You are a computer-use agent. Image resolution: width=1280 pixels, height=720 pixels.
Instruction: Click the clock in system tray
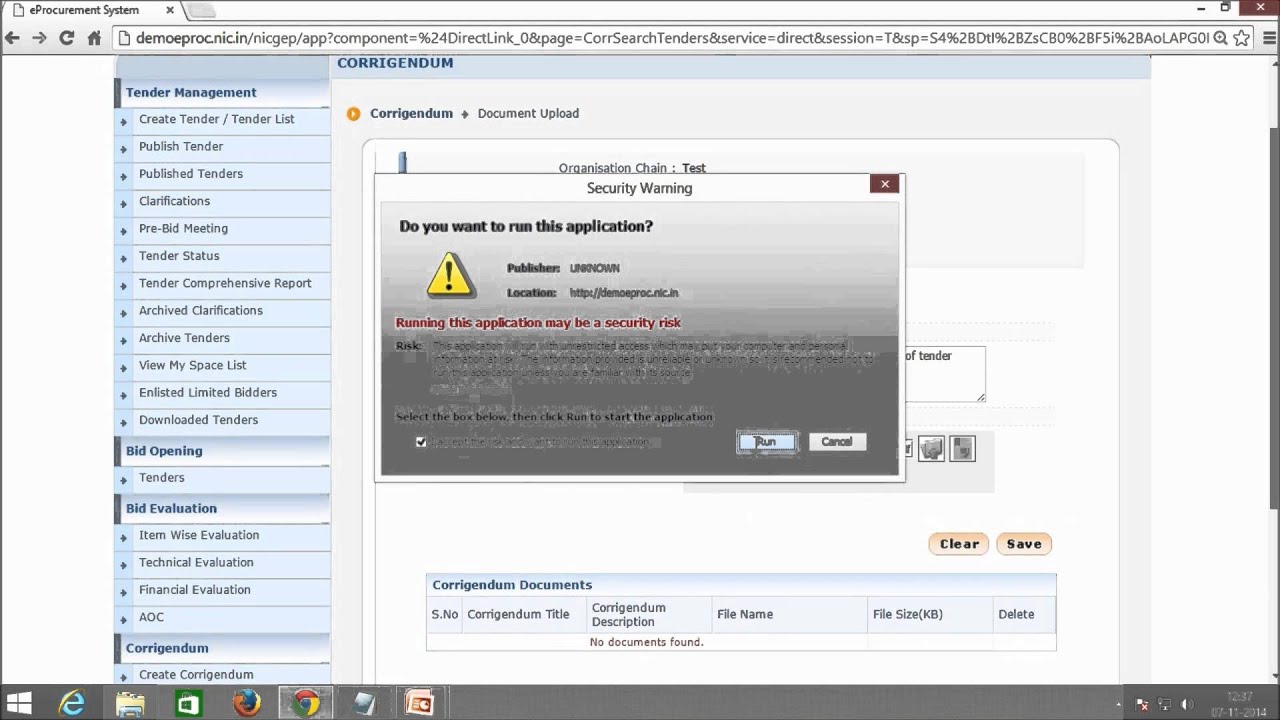click(x=1240, y=704)
